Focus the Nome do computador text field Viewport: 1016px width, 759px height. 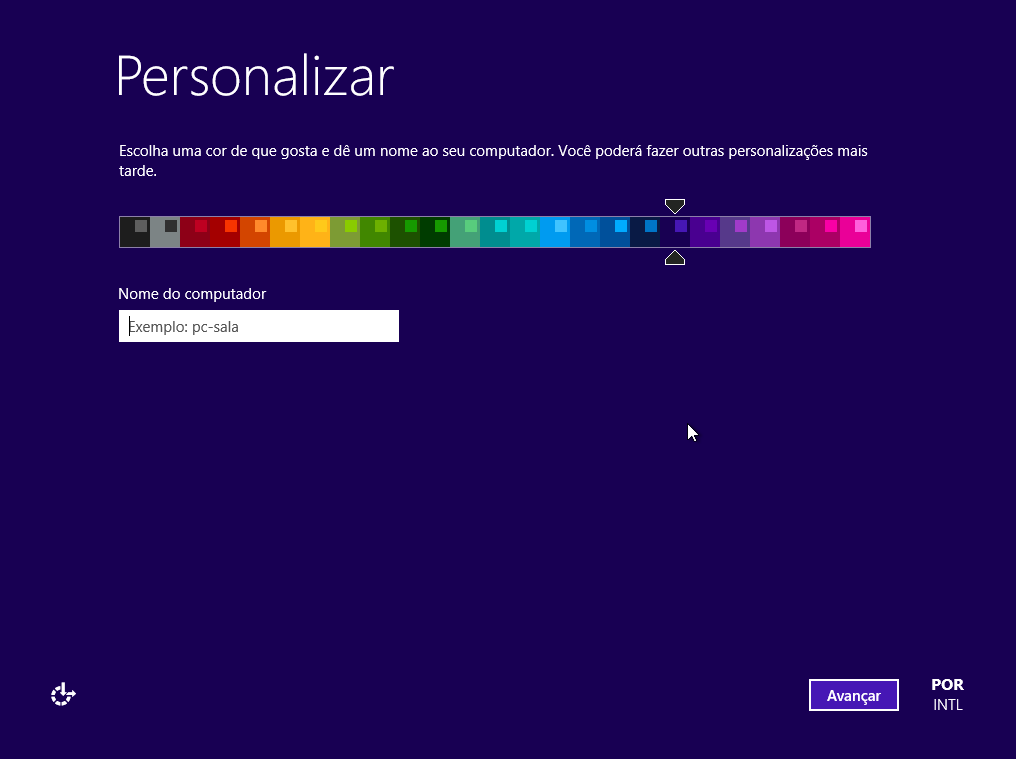[x=258, y=326]
